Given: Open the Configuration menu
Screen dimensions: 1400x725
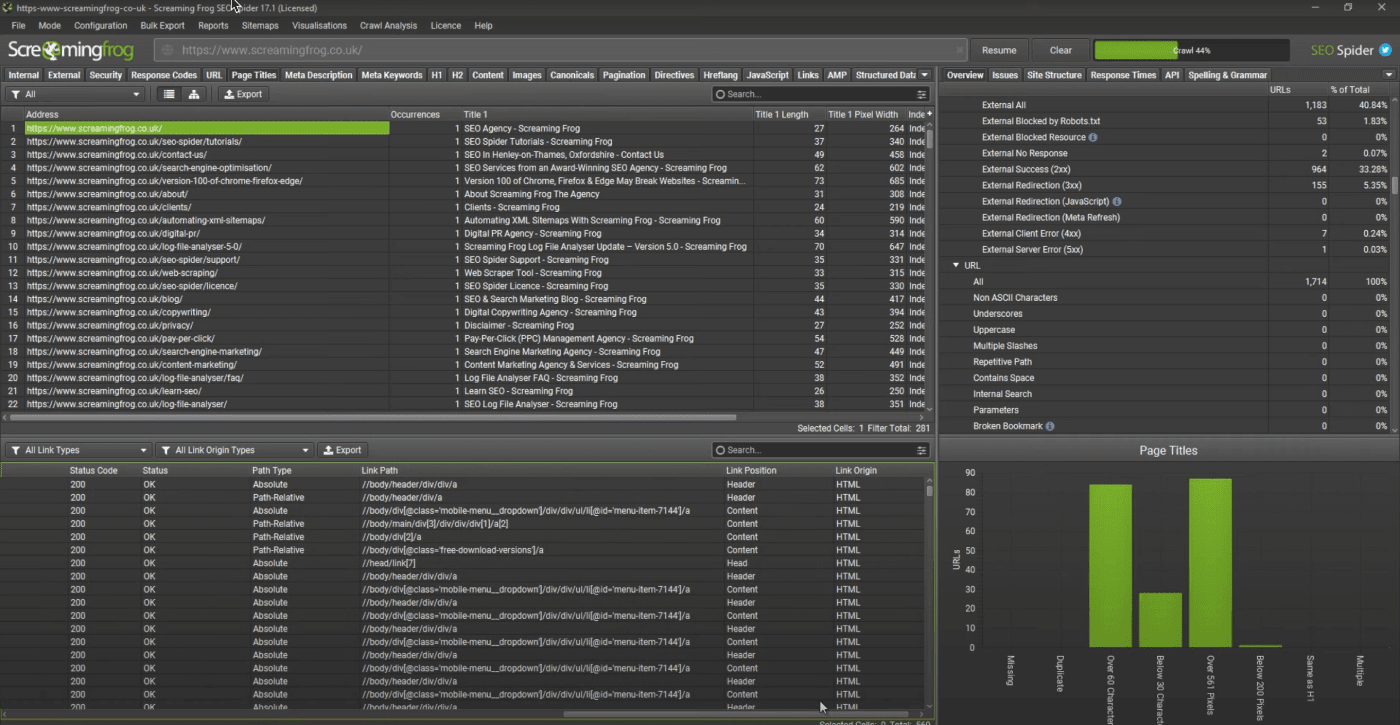Looking at the screenshot, I should (100, 25).
